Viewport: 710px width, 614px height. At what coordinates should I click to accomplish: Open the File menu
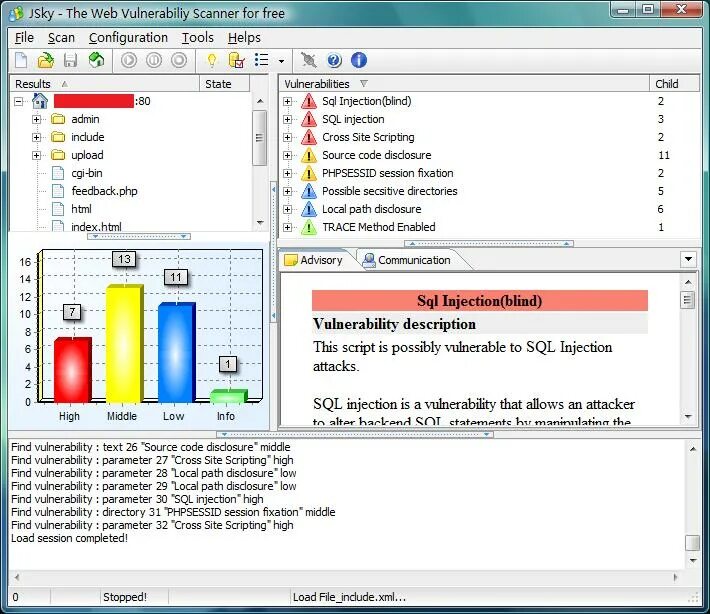24,38
